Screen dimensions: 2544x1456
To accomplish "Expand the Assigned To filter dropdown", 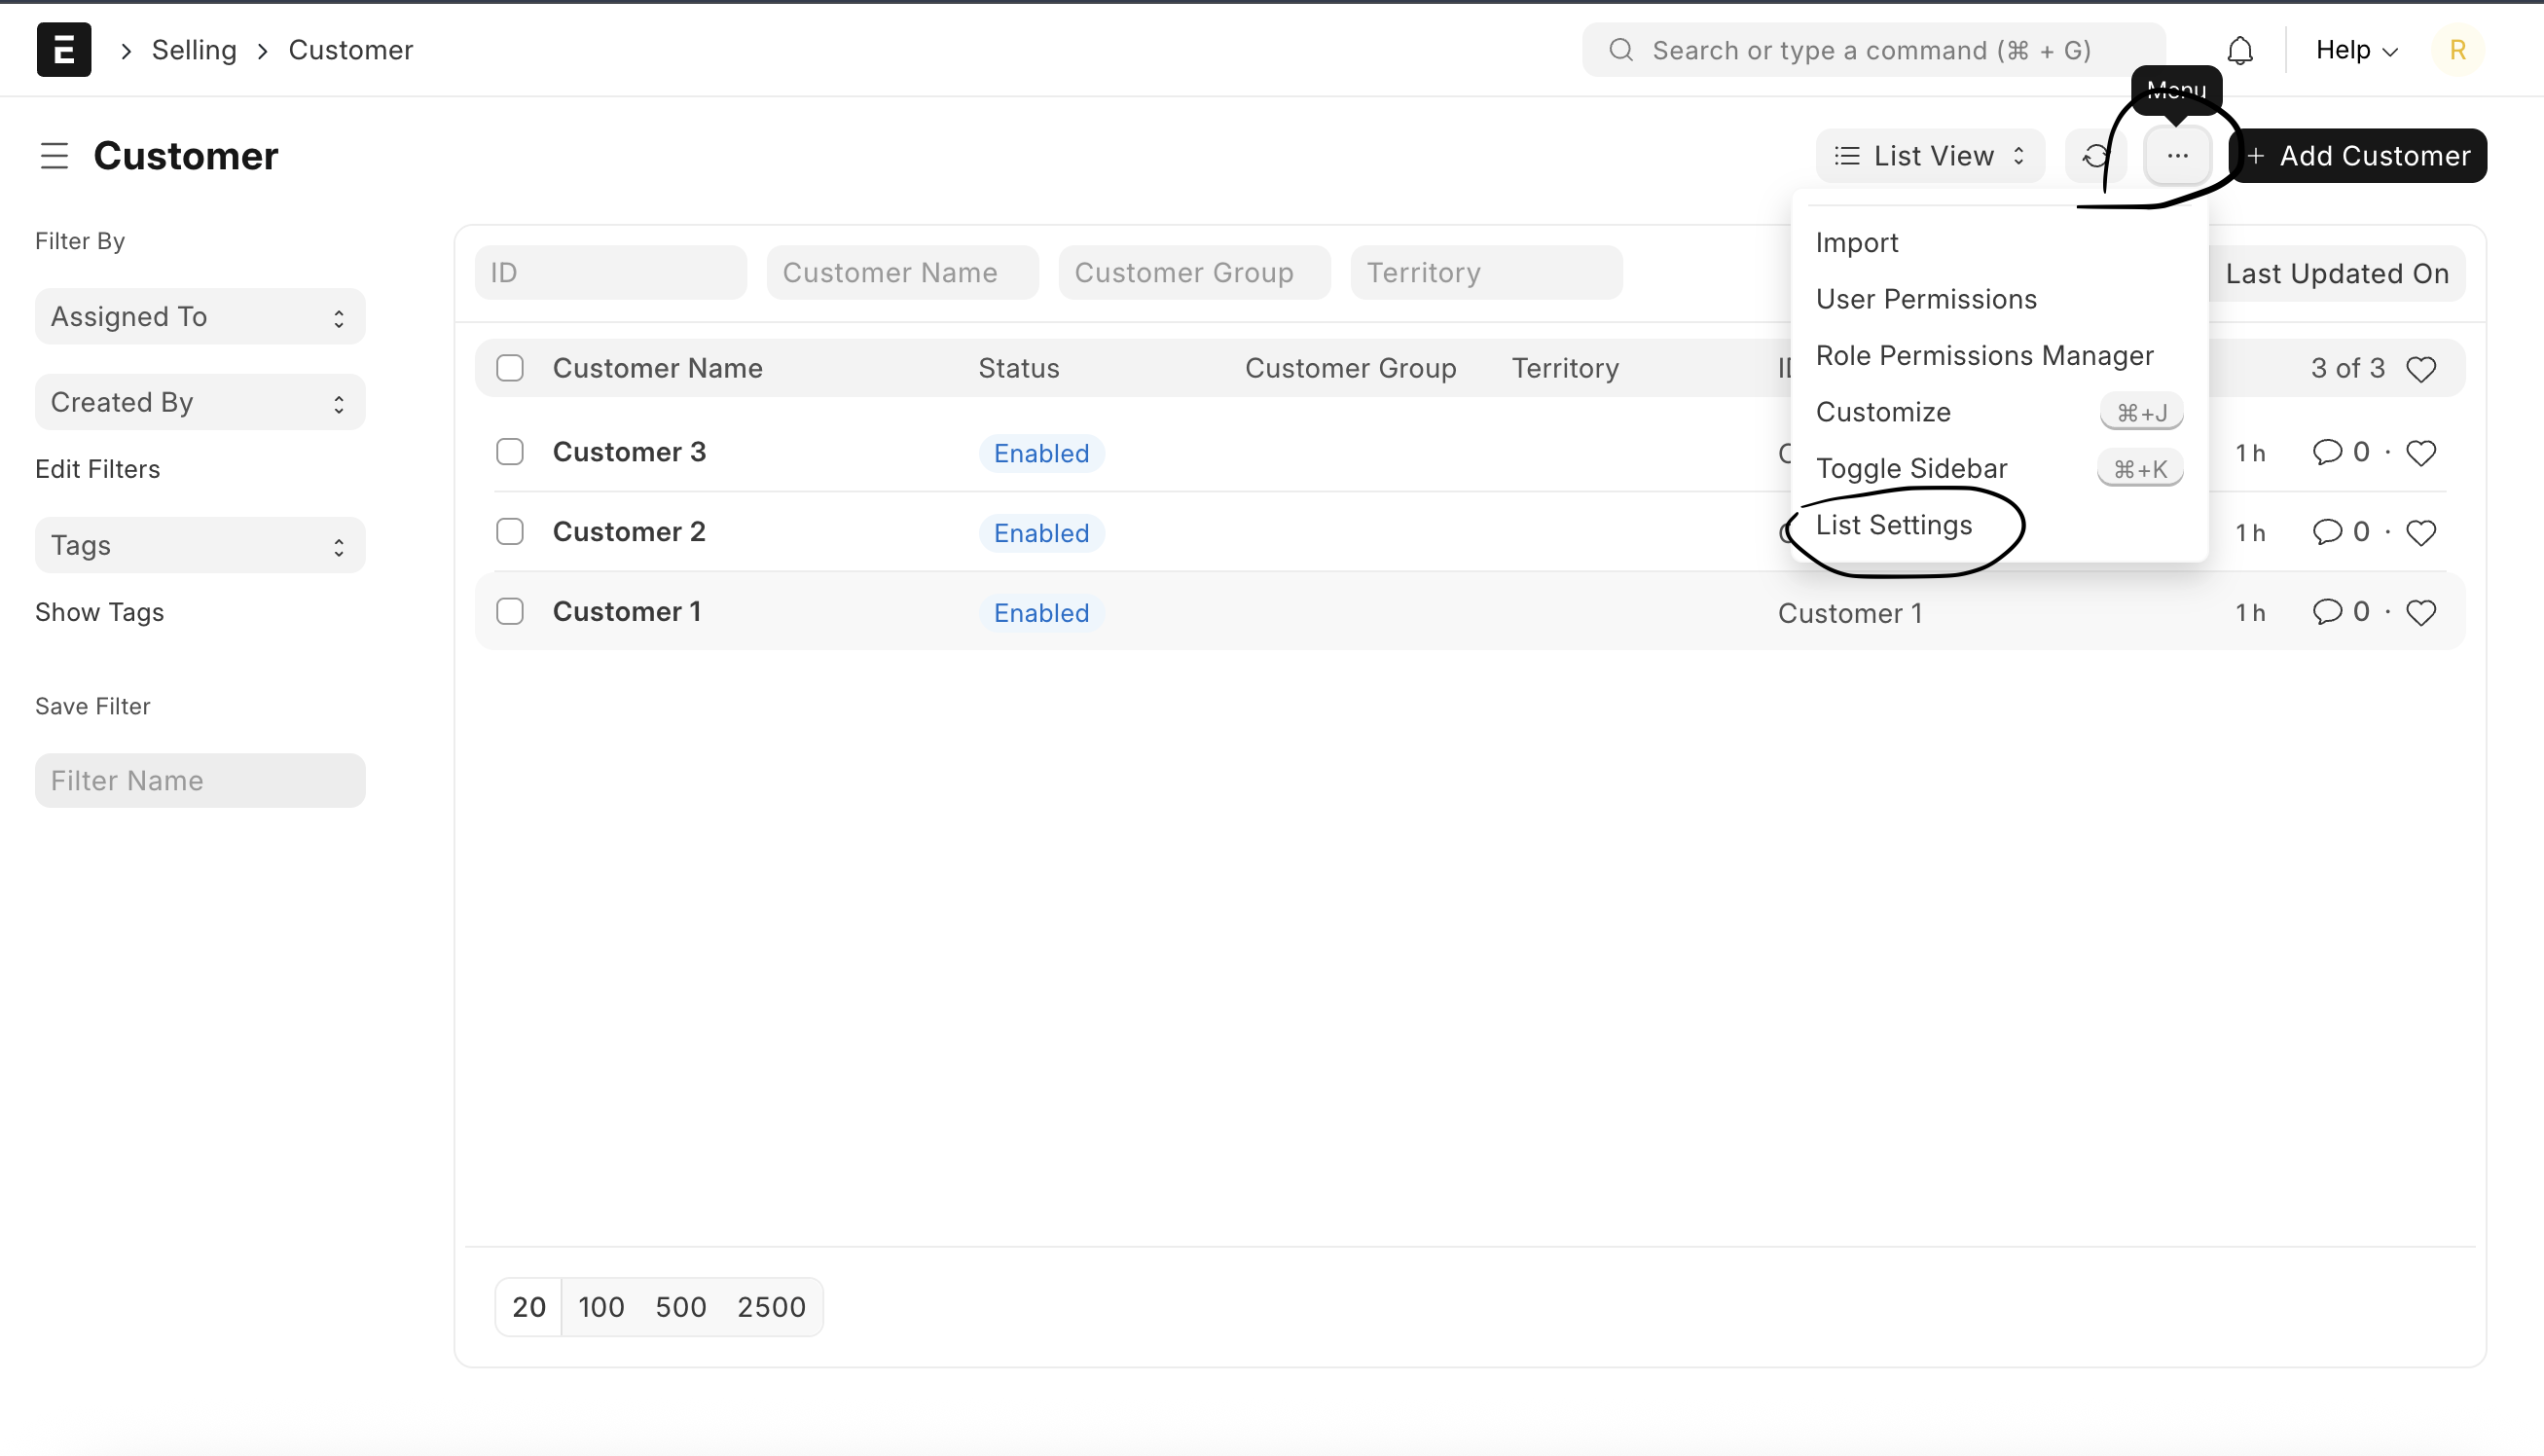I will [200, 317].
